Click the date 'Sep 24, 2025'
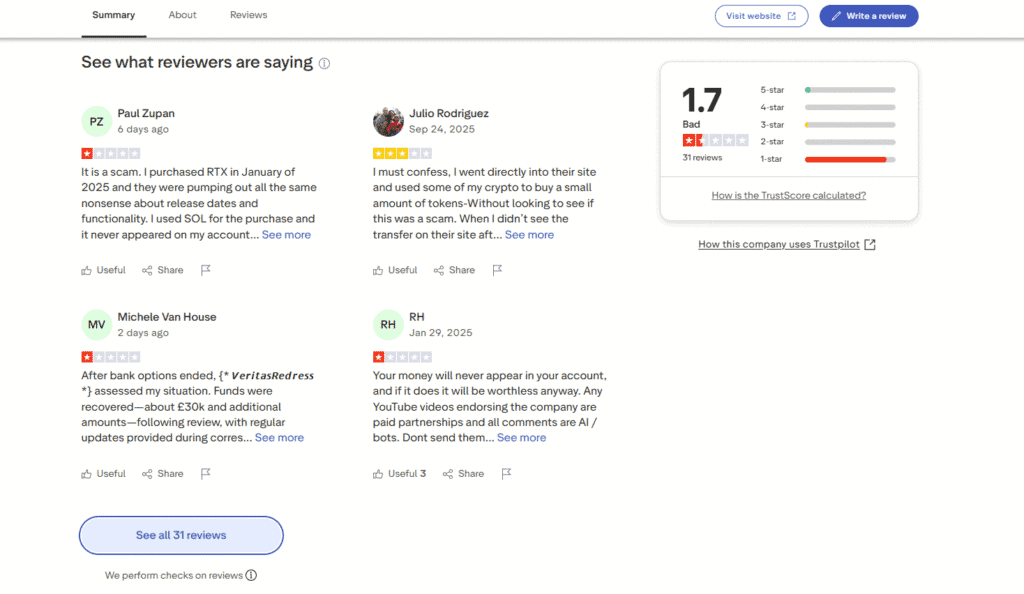 point(441,129)
